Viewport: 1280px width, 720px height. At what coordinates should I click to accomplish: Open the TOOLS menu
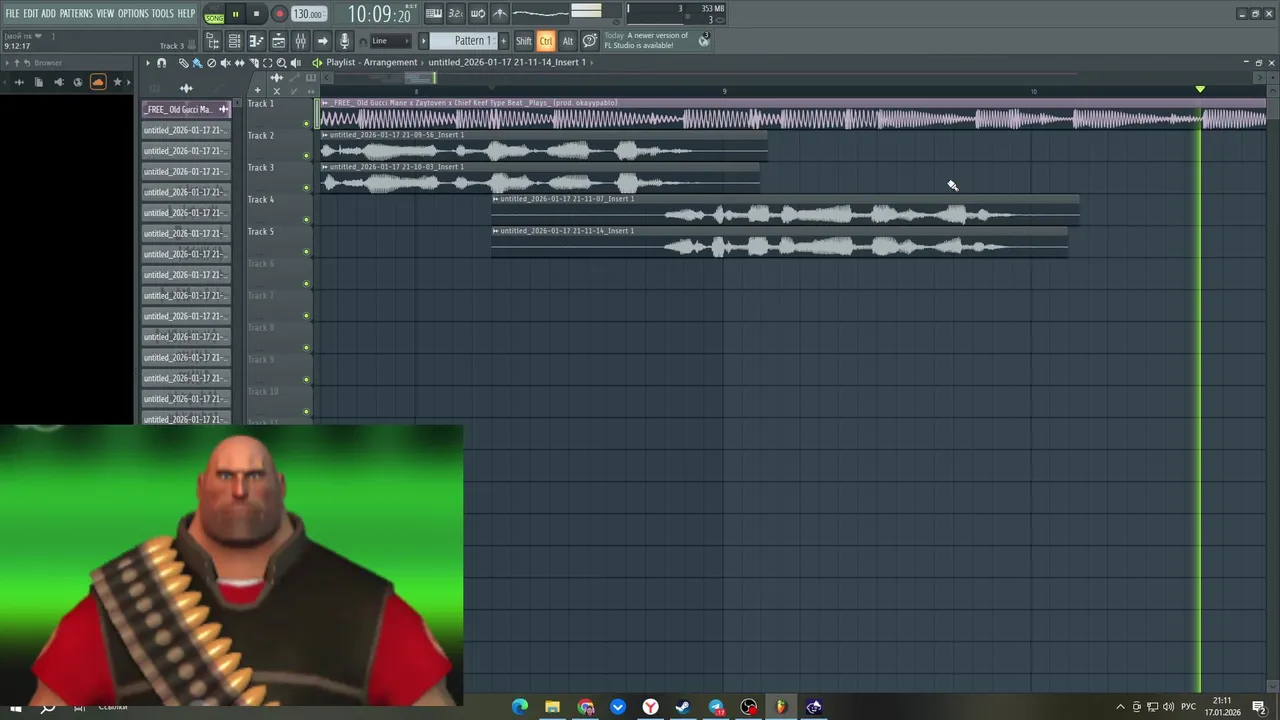162,13
